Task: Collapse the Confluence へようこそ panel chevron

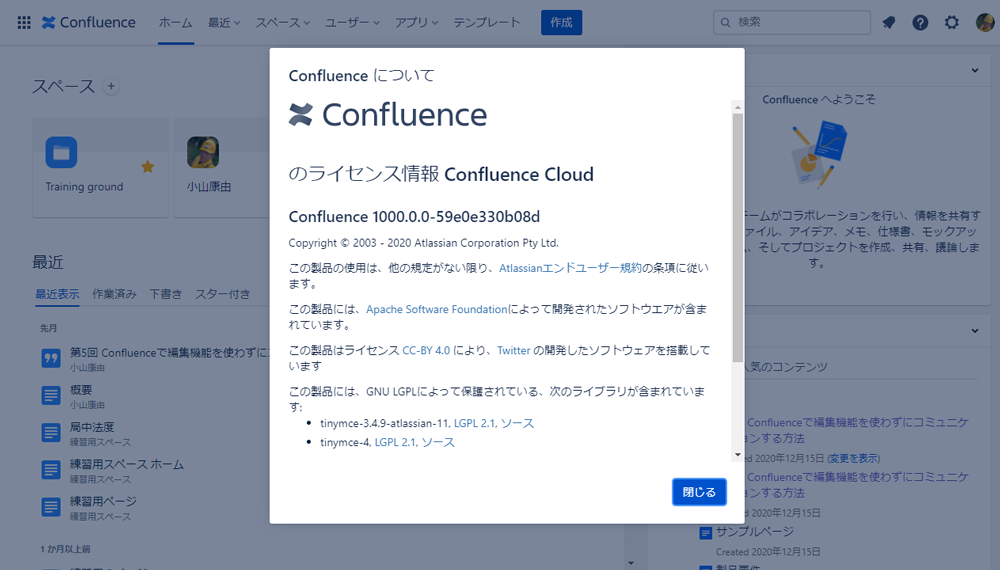Action: (974, 70)
